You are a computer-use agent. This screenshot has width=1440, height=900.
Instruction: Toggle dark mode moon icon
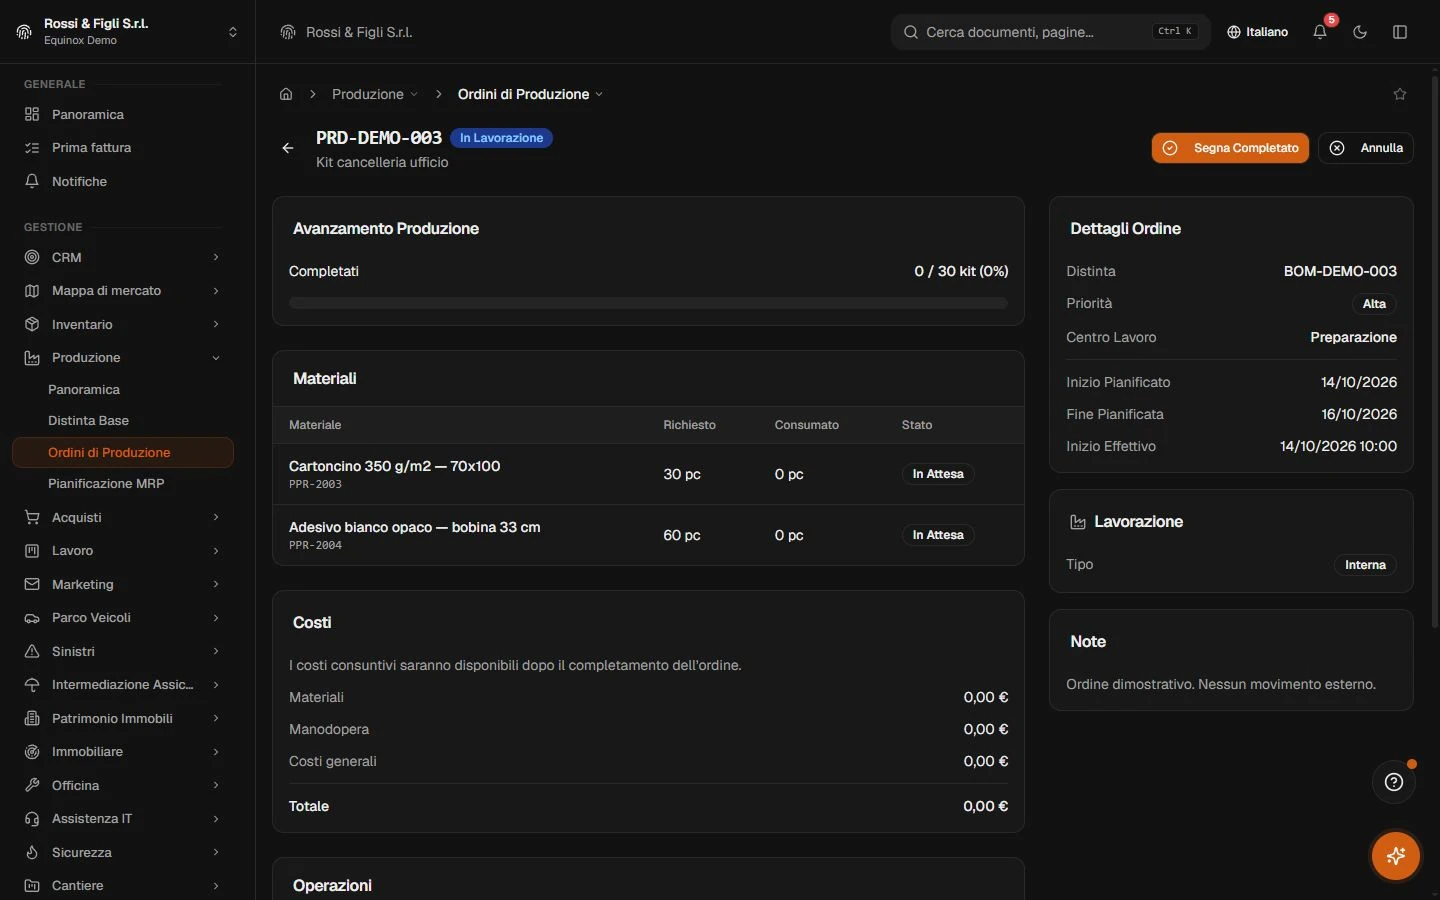pyautogui.click(x=1360, y=32)
